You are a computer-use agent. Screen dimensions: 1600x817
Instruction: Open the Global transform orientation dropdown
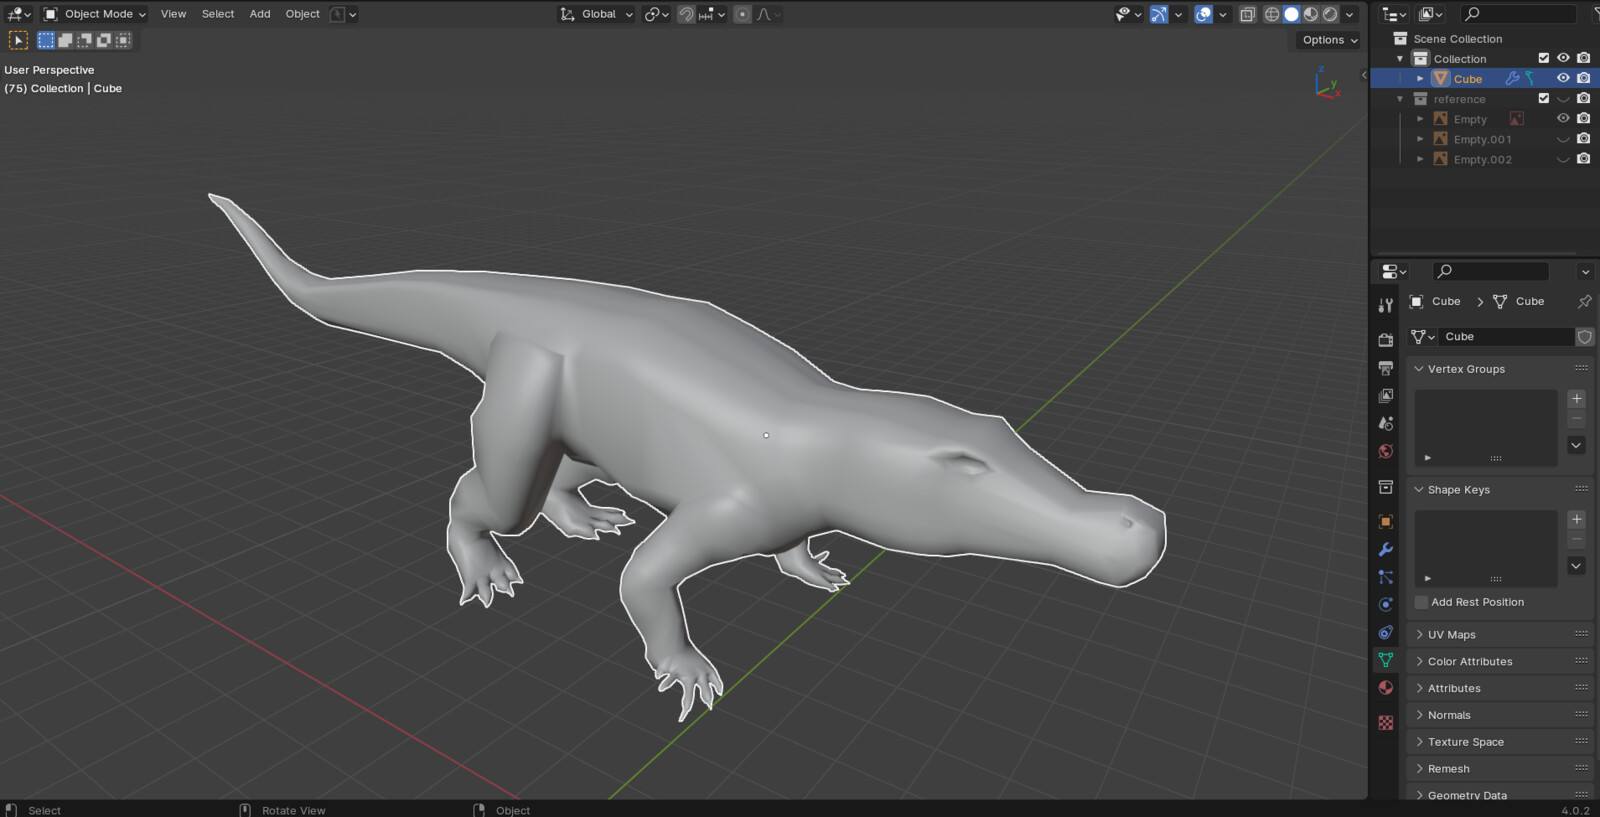(596, 14)
